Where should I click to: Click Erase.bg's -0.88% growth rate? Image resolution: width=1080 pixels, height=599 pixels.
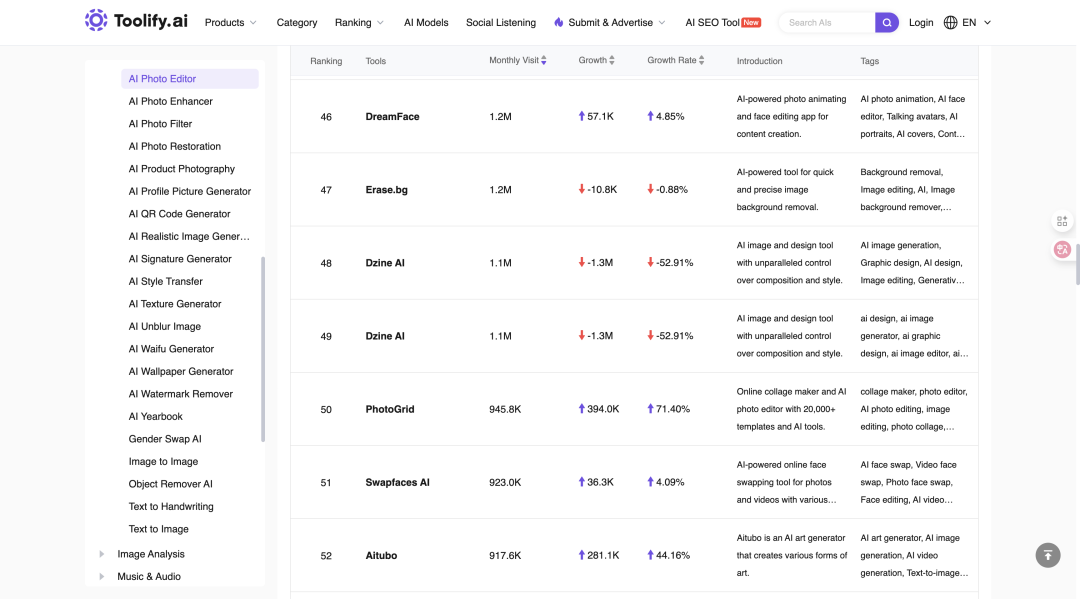pyautogui.click(x=667, y=190)
